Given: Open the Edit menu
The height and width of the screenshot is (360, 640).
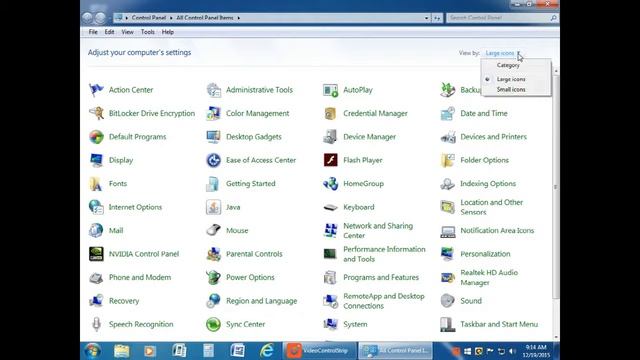Looking at the screenshot, I should 109,32.
